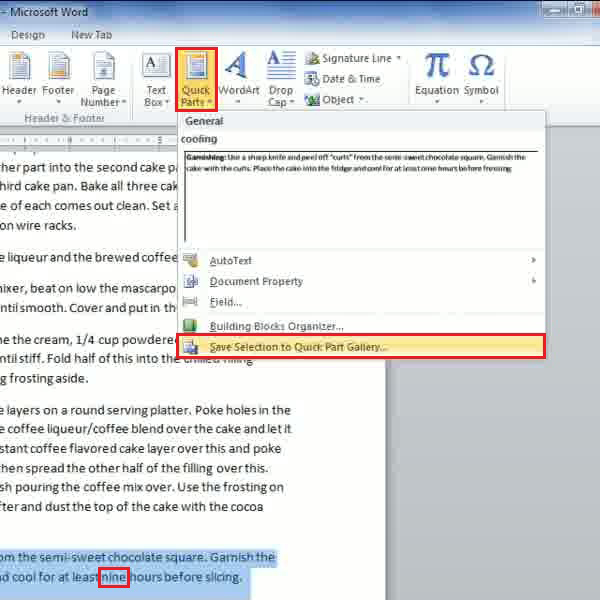Expand the Object dropdown arrow
This screenshot has height=600, width=600.
361,100
